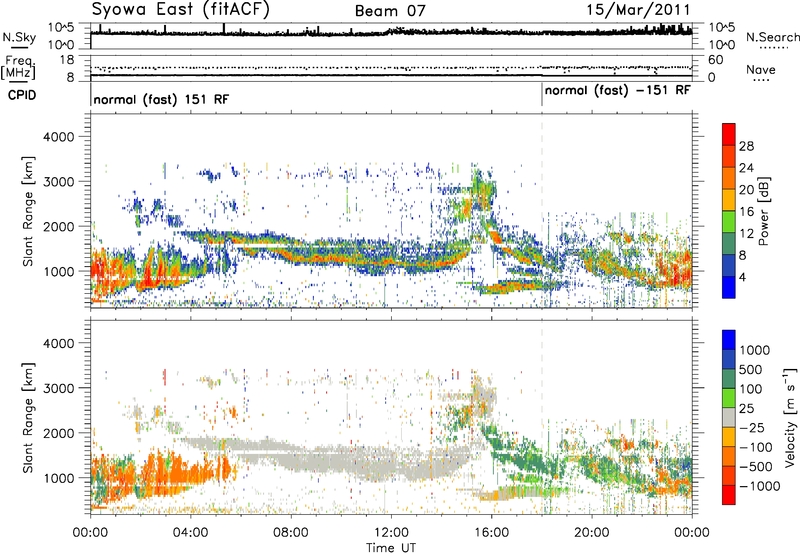
Task: Click the 4000 tick on the velocity panel axis
Action: (x=58, y=343)
